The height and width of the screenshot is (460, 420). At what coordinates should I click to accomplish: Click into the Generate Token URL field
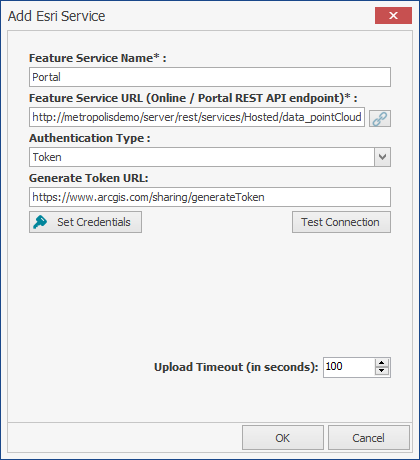pos(210,197)
